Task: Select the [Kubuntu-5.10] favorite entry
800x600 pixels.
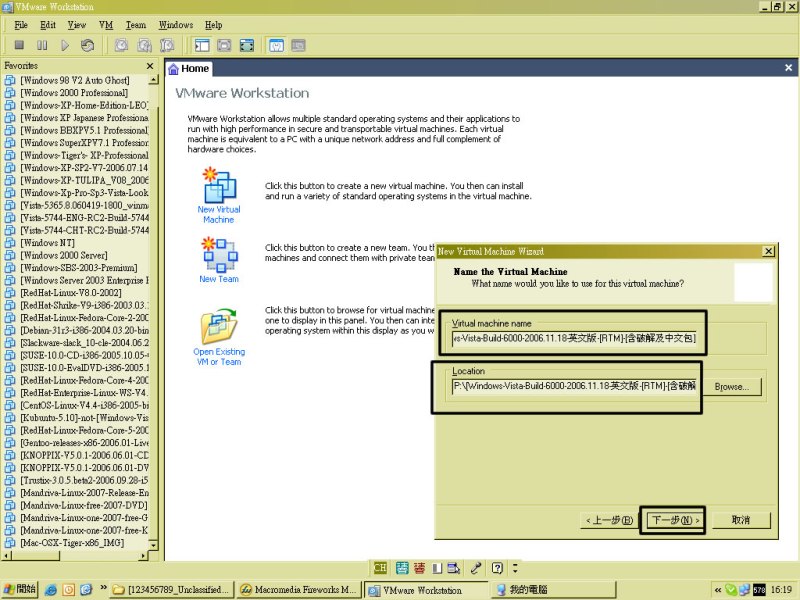Action: pyautogui.click(x=84, y=418)
